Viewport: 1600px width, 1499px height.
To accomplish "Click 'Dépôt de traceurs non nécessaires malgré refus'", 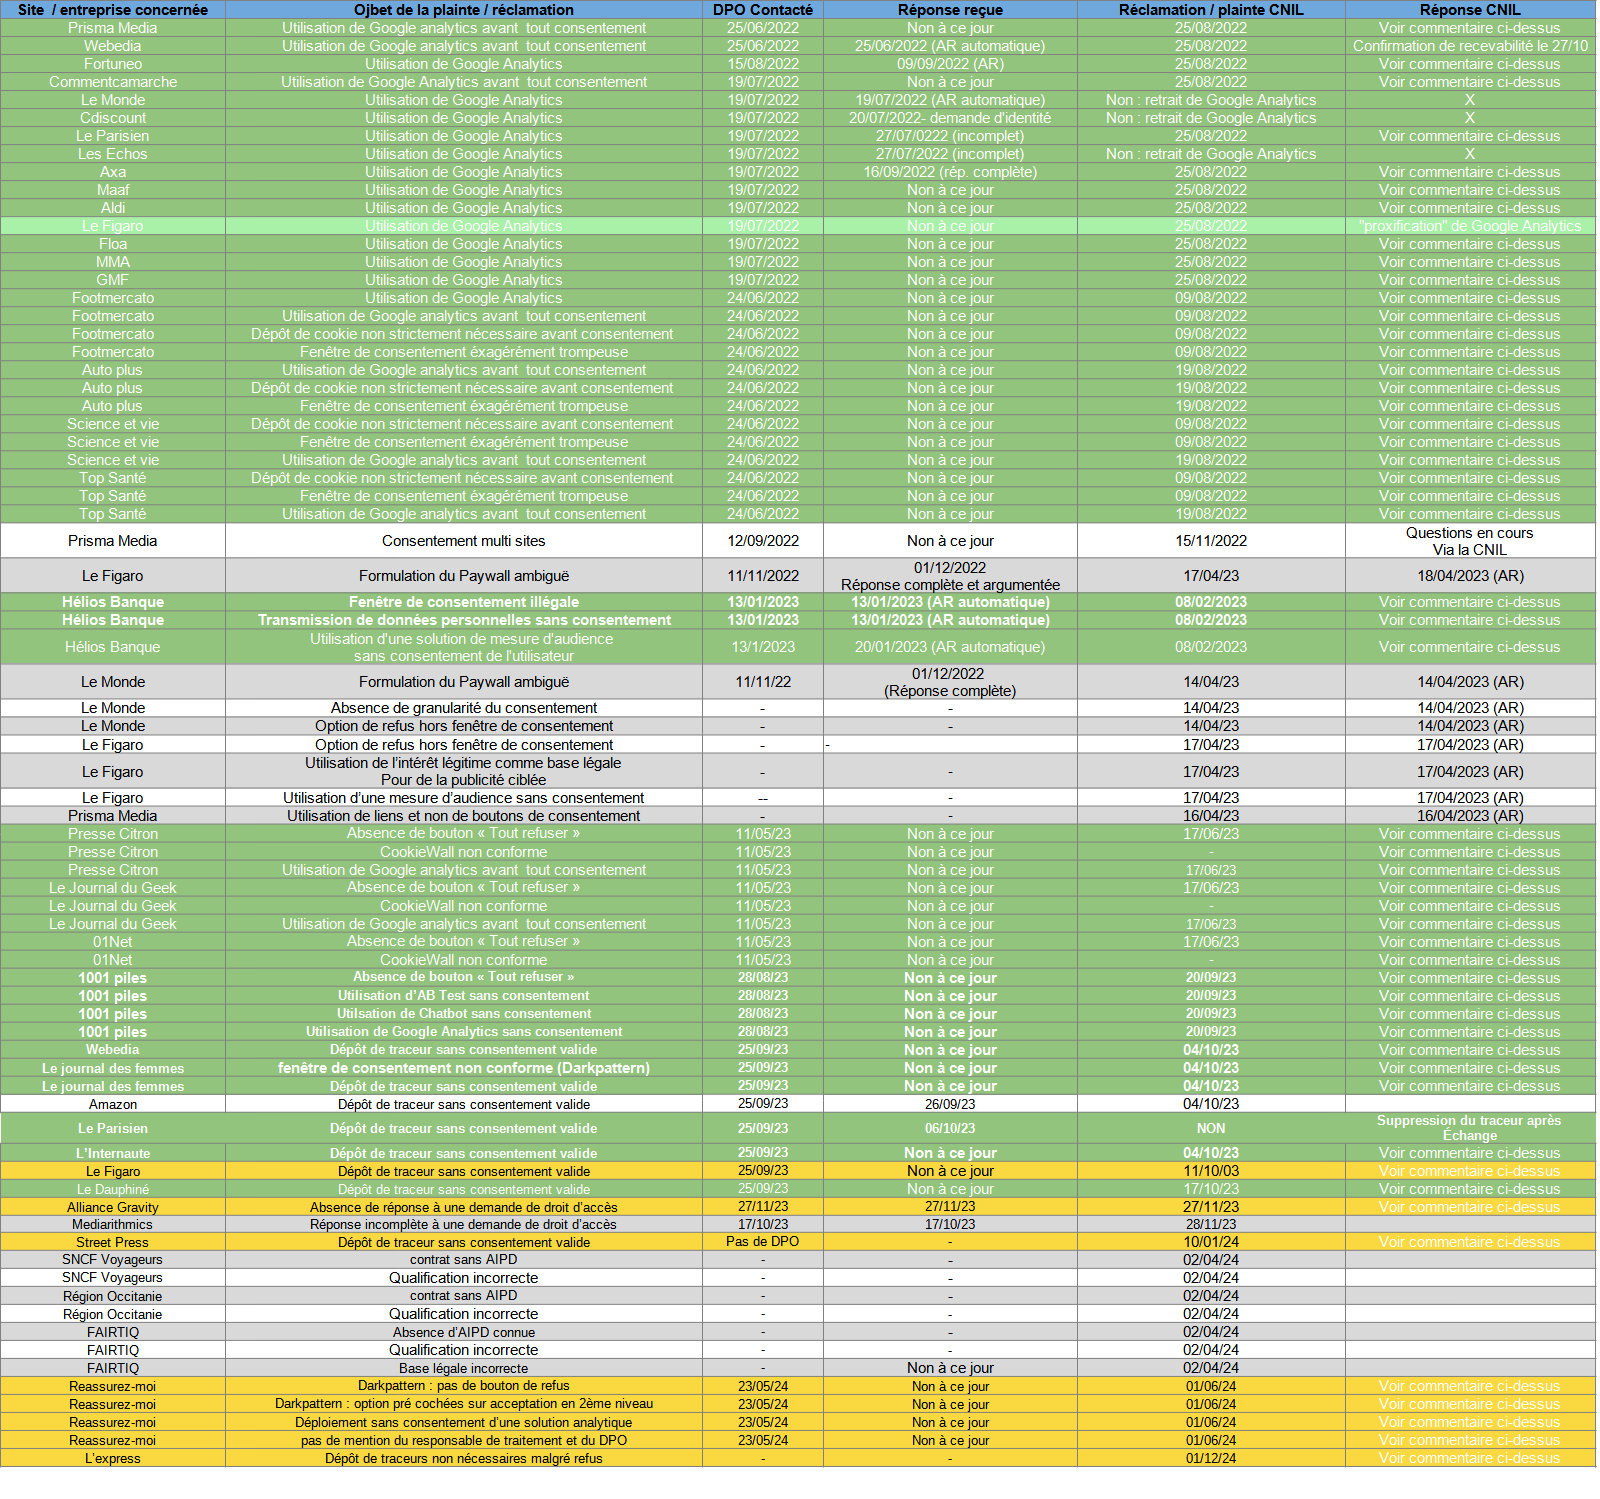I will click(x=464, y=1458).
